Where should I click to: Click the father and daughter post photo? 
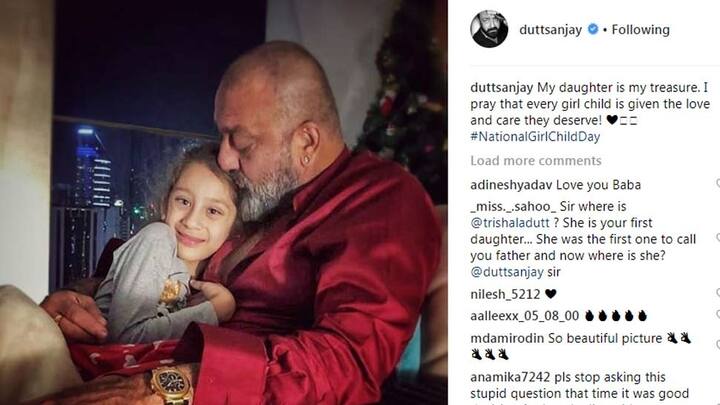point(224,202)
